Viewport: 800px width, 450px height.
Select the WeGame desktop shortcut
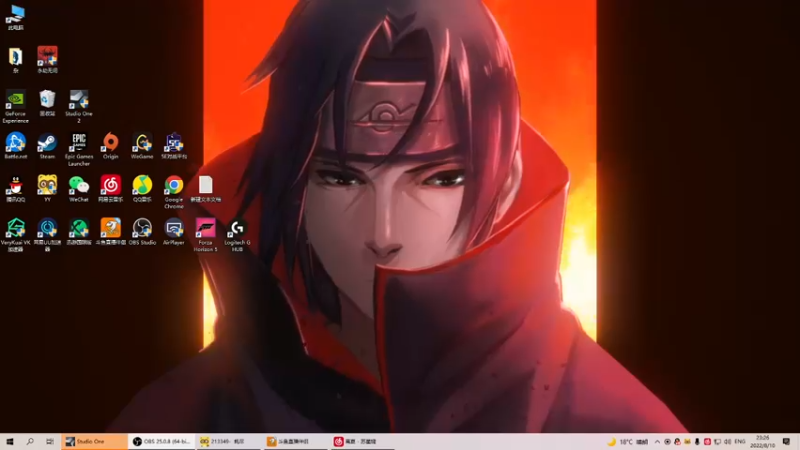pos(142,146)
